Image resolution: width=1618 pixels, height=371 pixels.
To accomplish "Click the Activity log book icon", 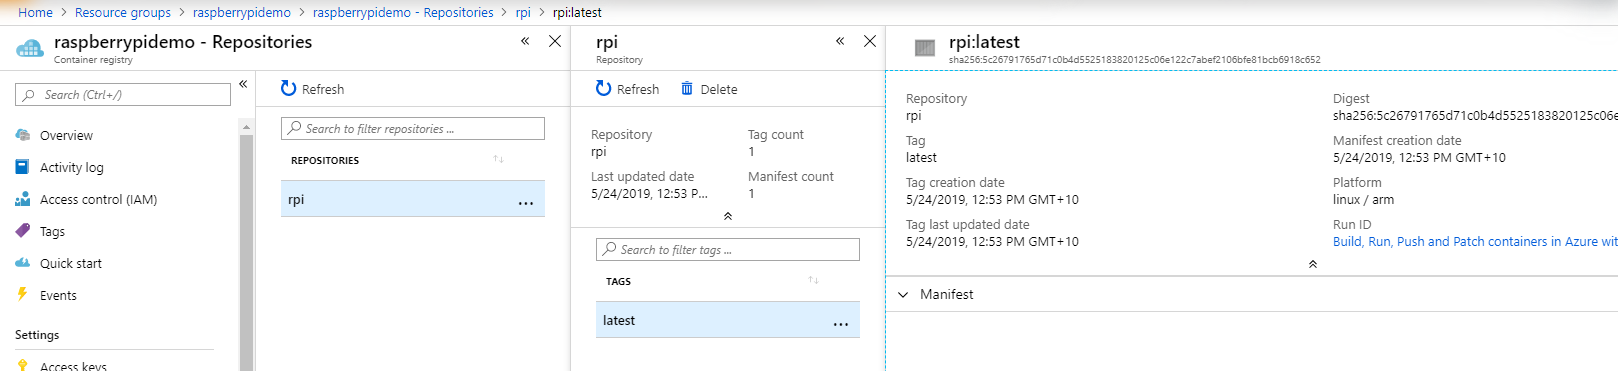I will pyautogui.click(x=23, y=167).
